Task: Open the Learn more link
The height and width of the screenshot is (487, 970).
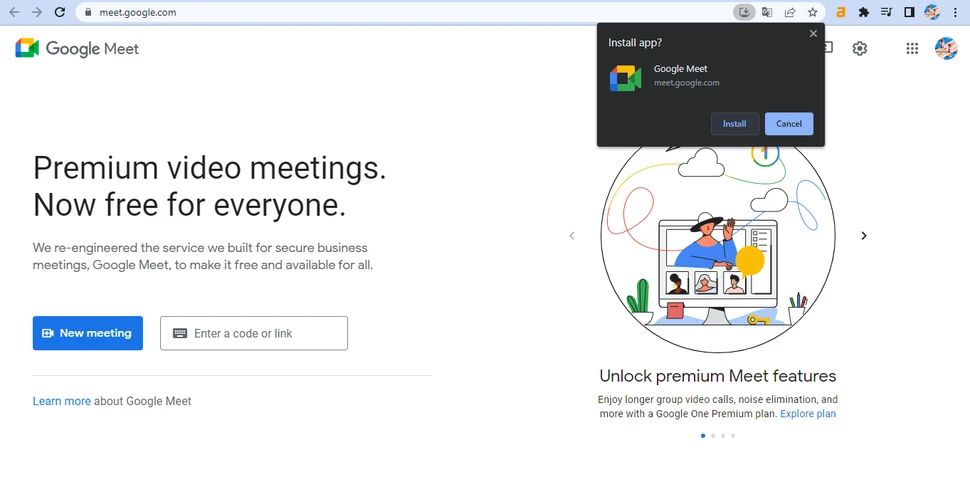Action: 62,401
